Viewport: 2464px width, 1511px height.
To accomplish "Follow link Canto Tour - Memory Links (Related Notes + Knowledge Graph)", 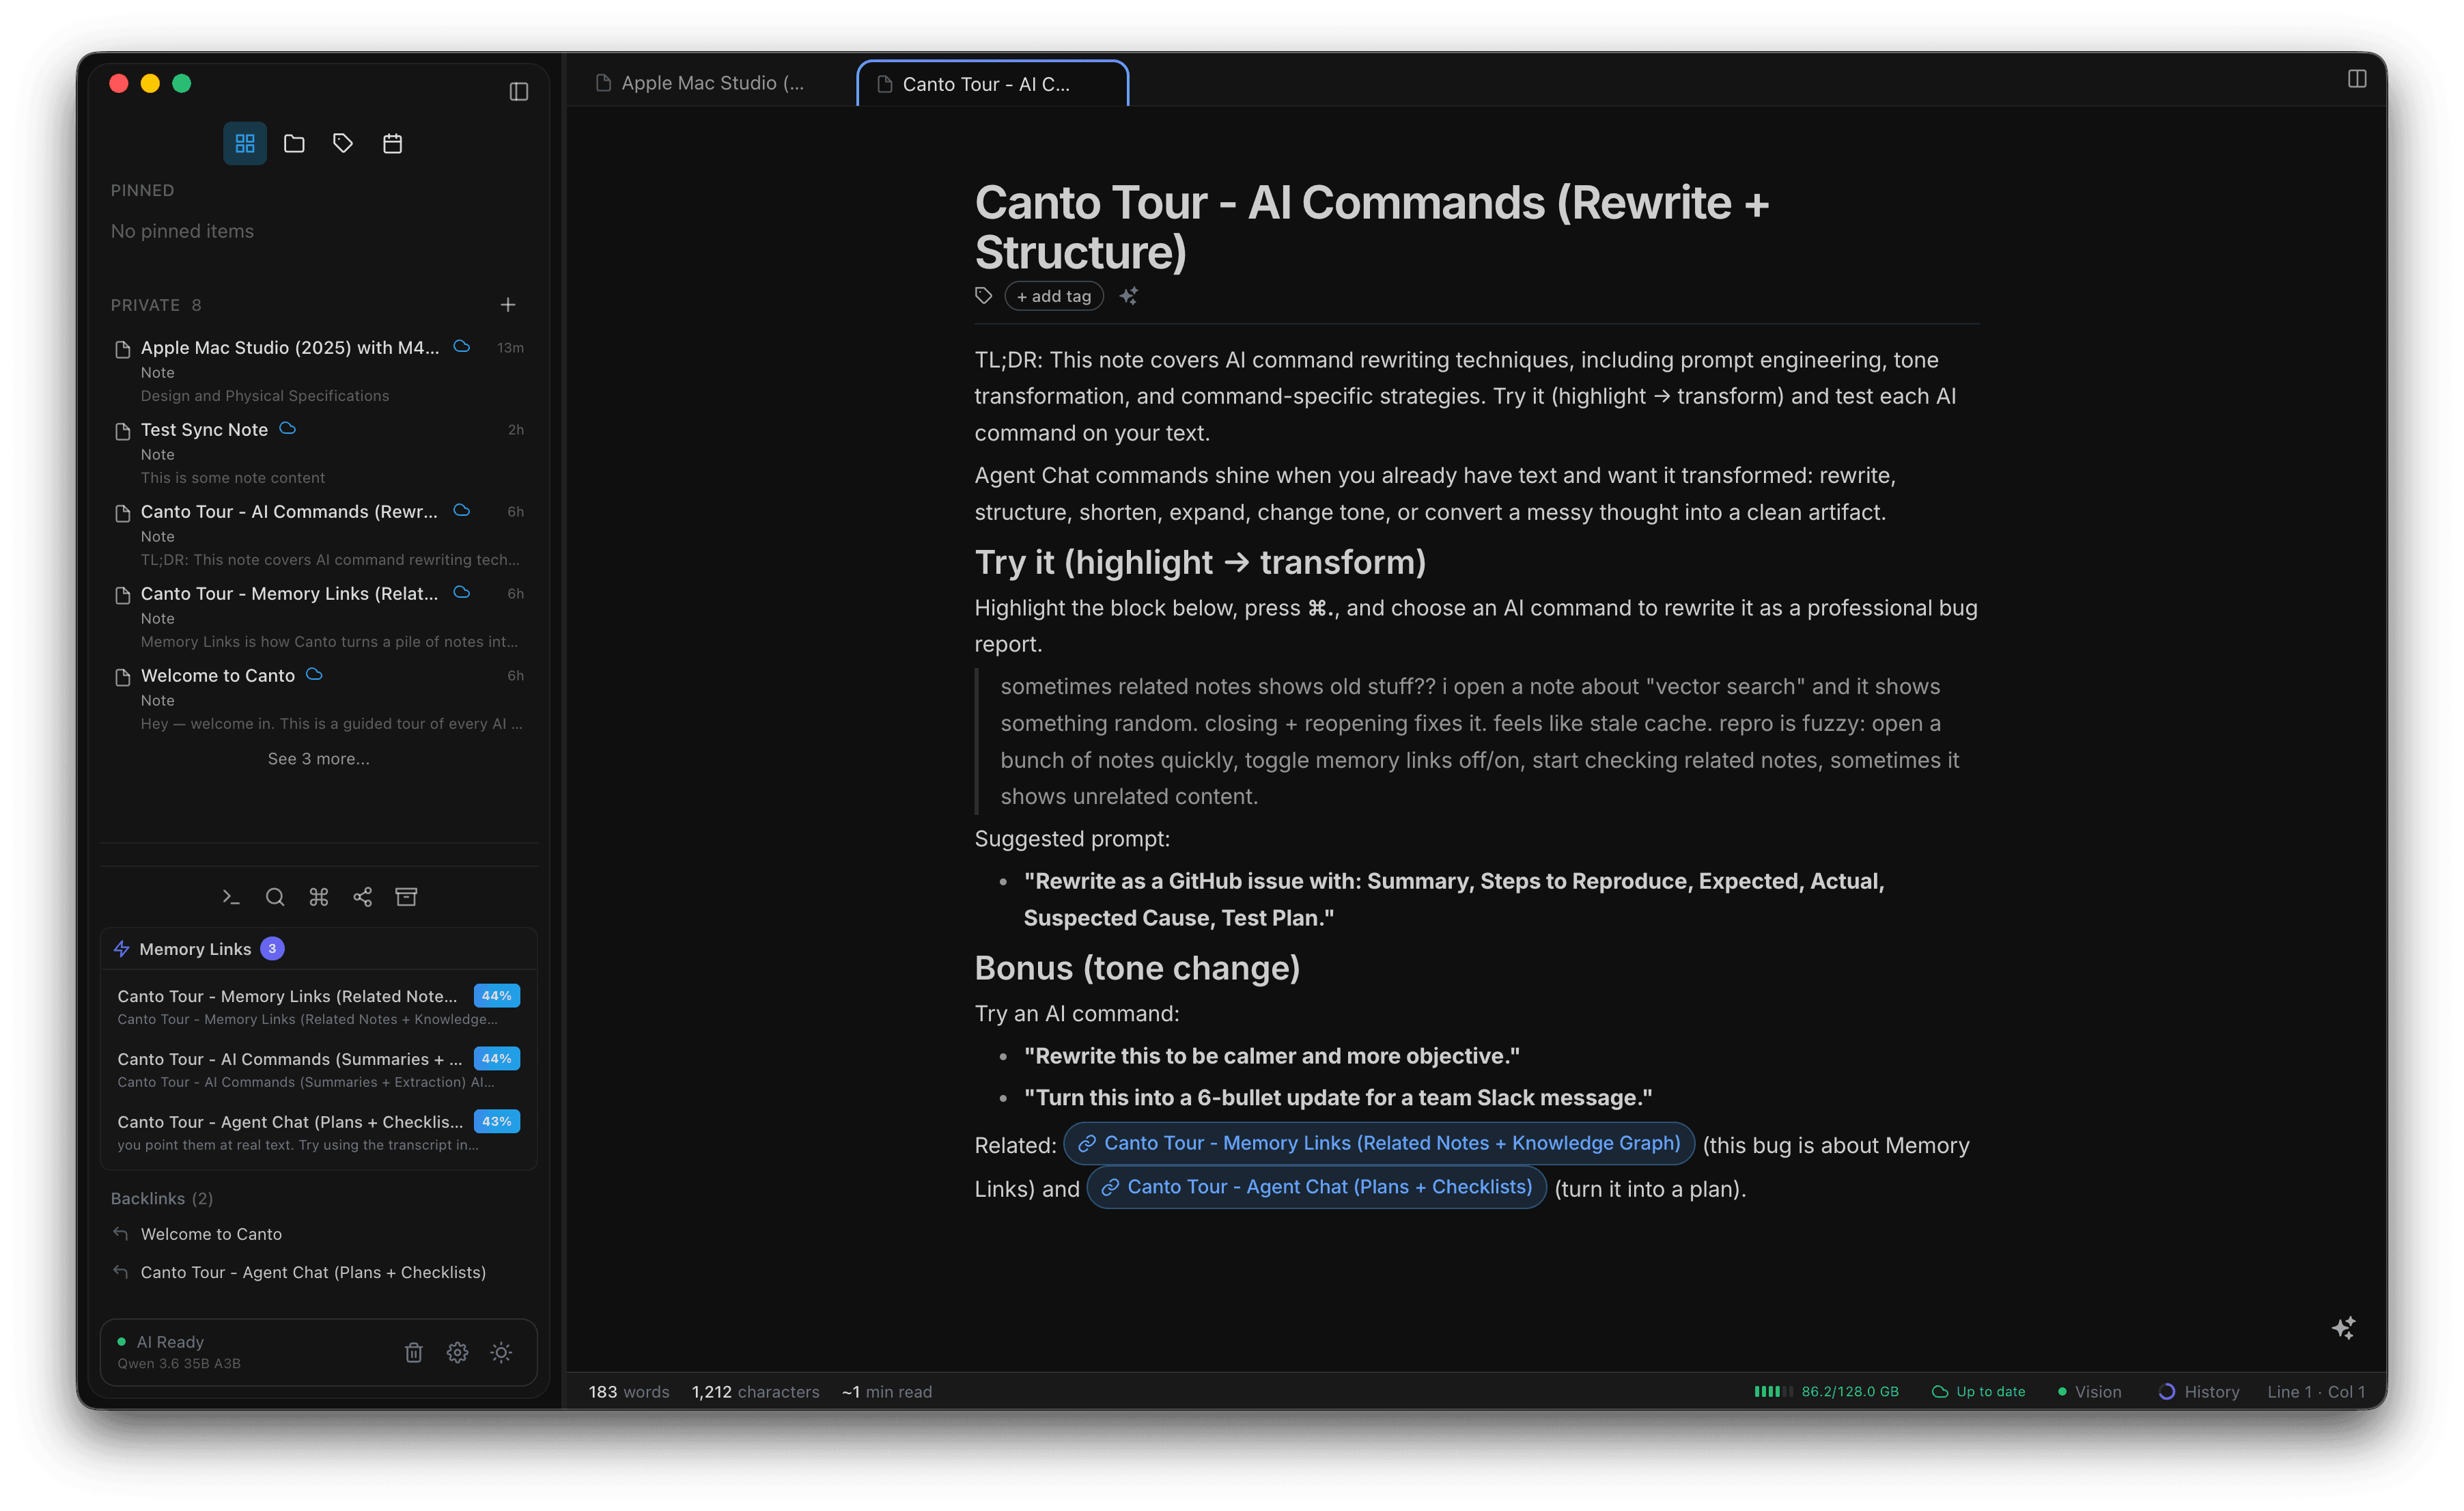I will (x=1379, y=1143).
